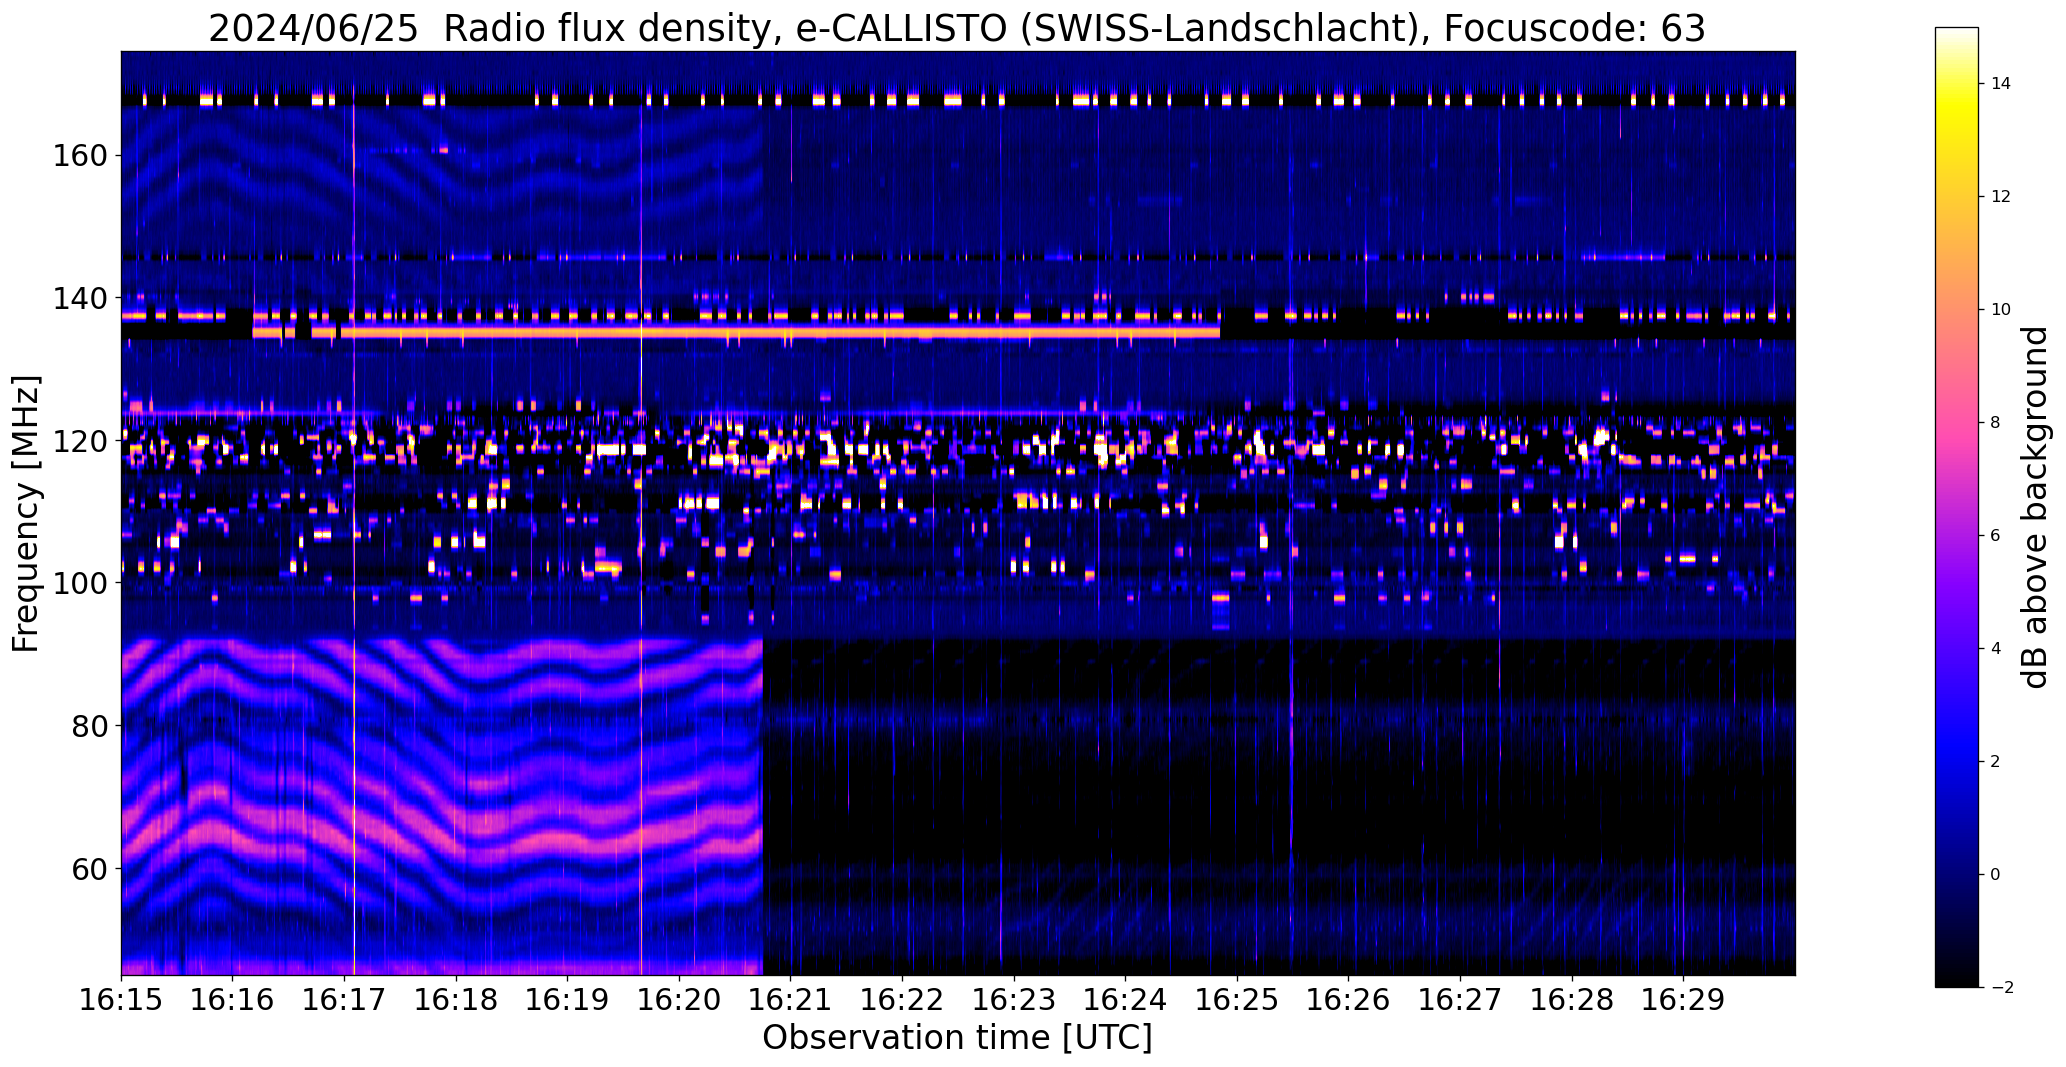The width and height of the screenshot is (2066, 1067).
Task: Click the 160 MHz frequency tick label
Action: (x=80, y=156)
